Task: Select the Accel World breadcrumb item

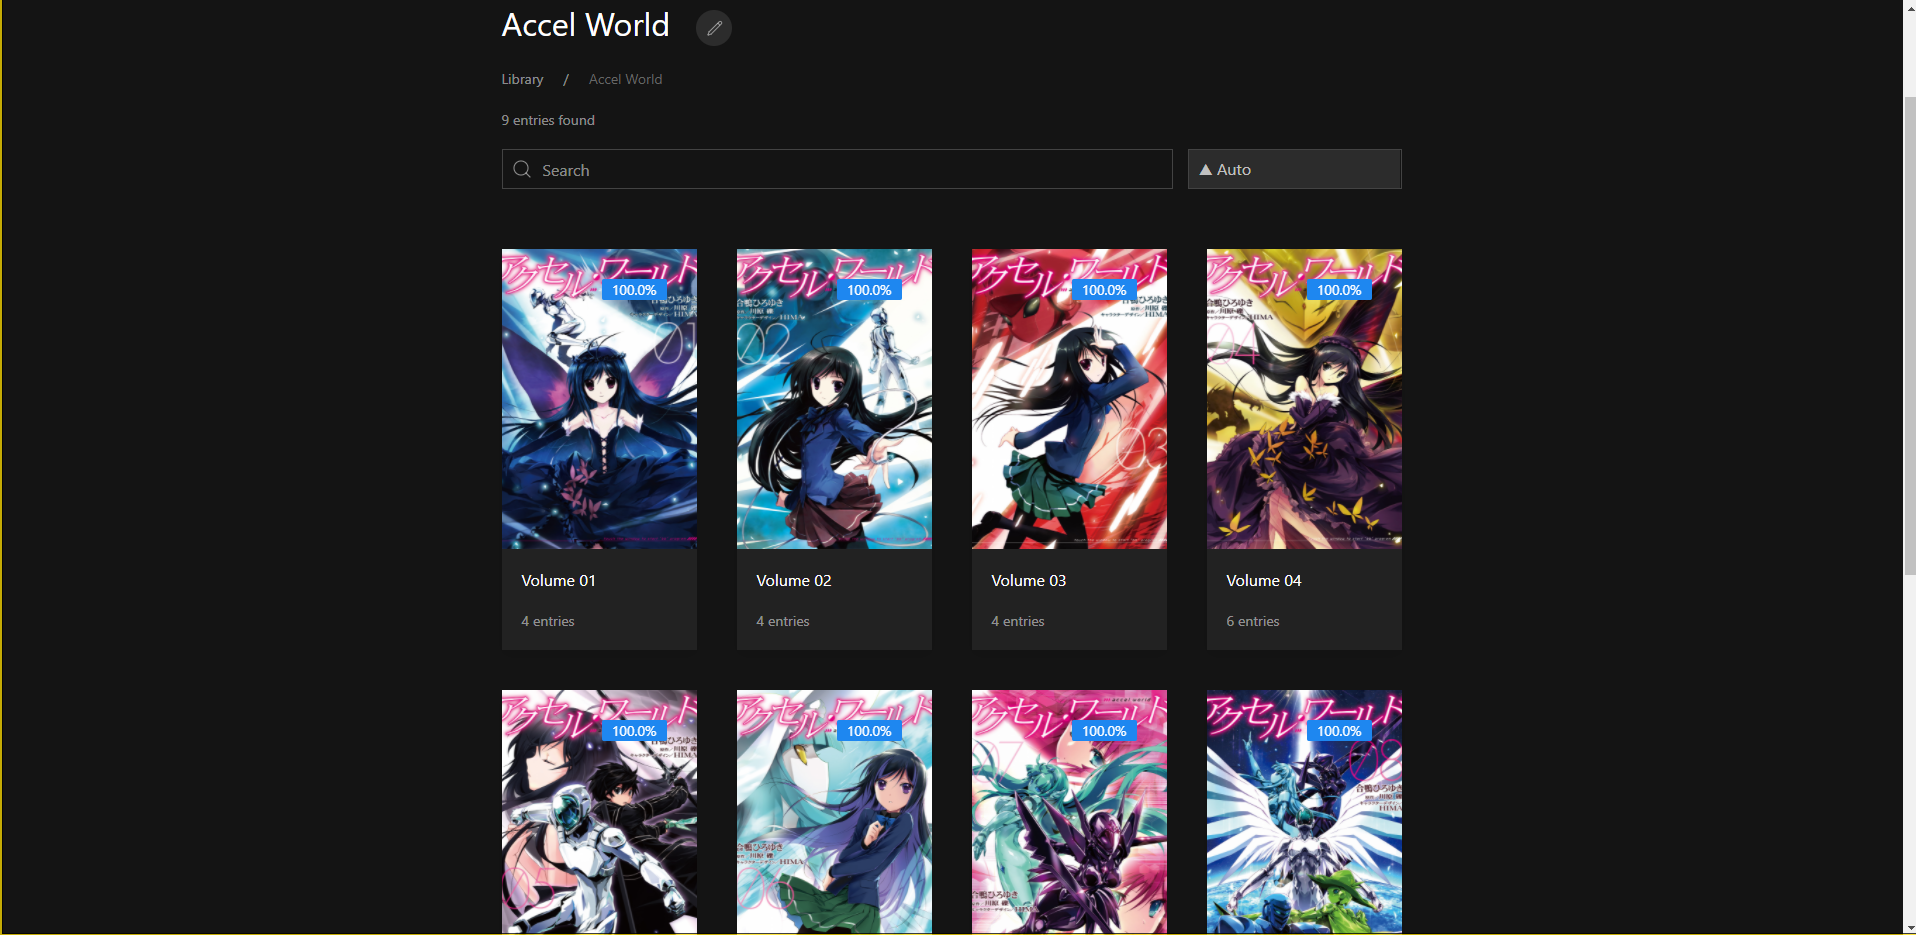Action: click(x=625, y=79)
